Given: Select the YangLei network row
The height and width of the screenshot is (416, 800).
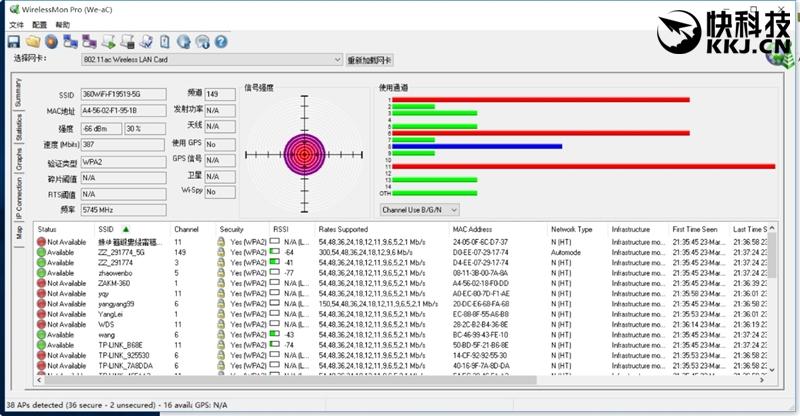Looking at the screenshot, I should pyautogui.click(x=401, y=314).
